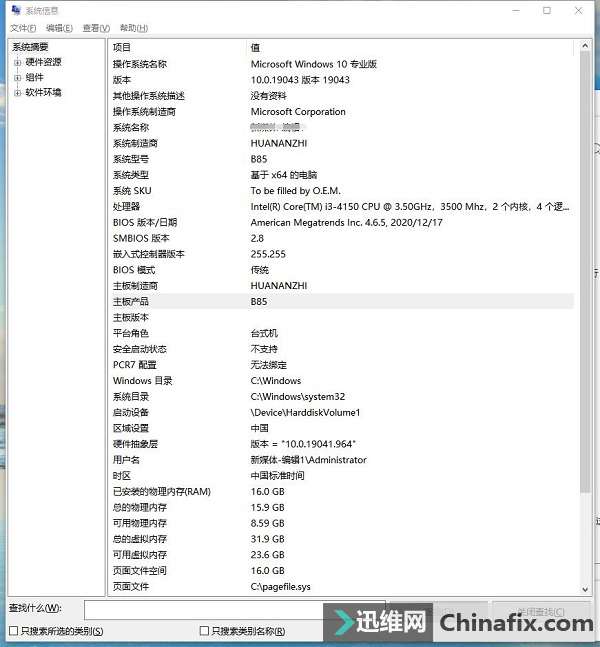Select the 已安装的物理内存(RAM) row
The width and height of the screenshot is (600, 647).
(x=341, y=491)
